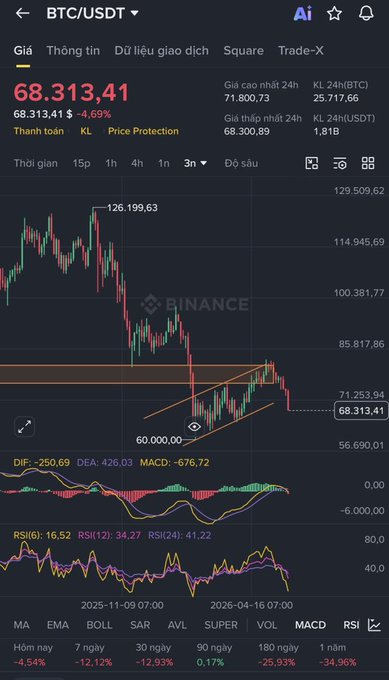Tap the DEA: 426,03 readout
Screen dimensions: 389x680
pos(105,463)
